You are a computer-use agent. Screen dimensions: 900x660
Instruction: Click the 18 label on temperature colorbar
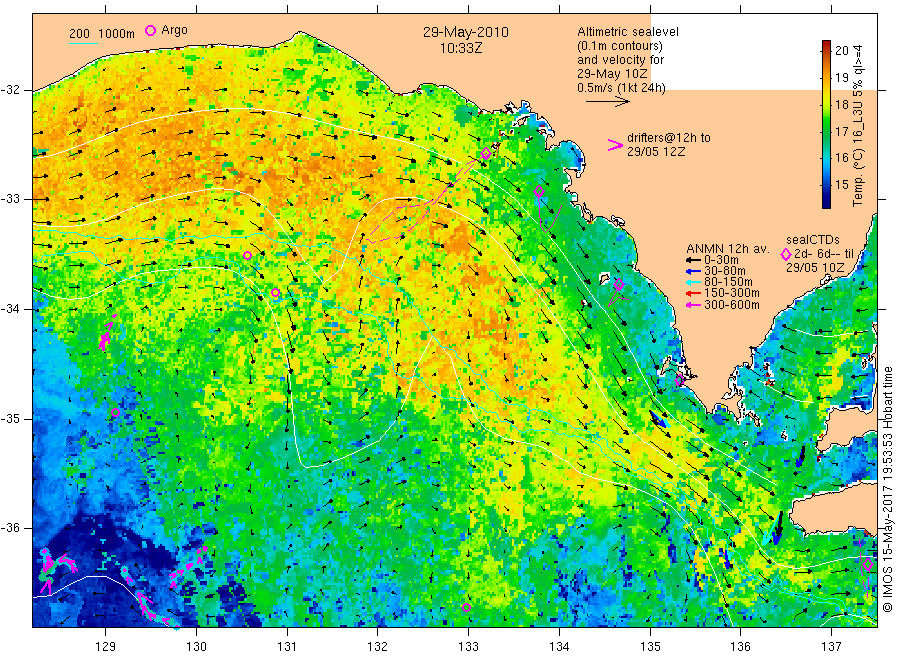[x=842, y=104]
